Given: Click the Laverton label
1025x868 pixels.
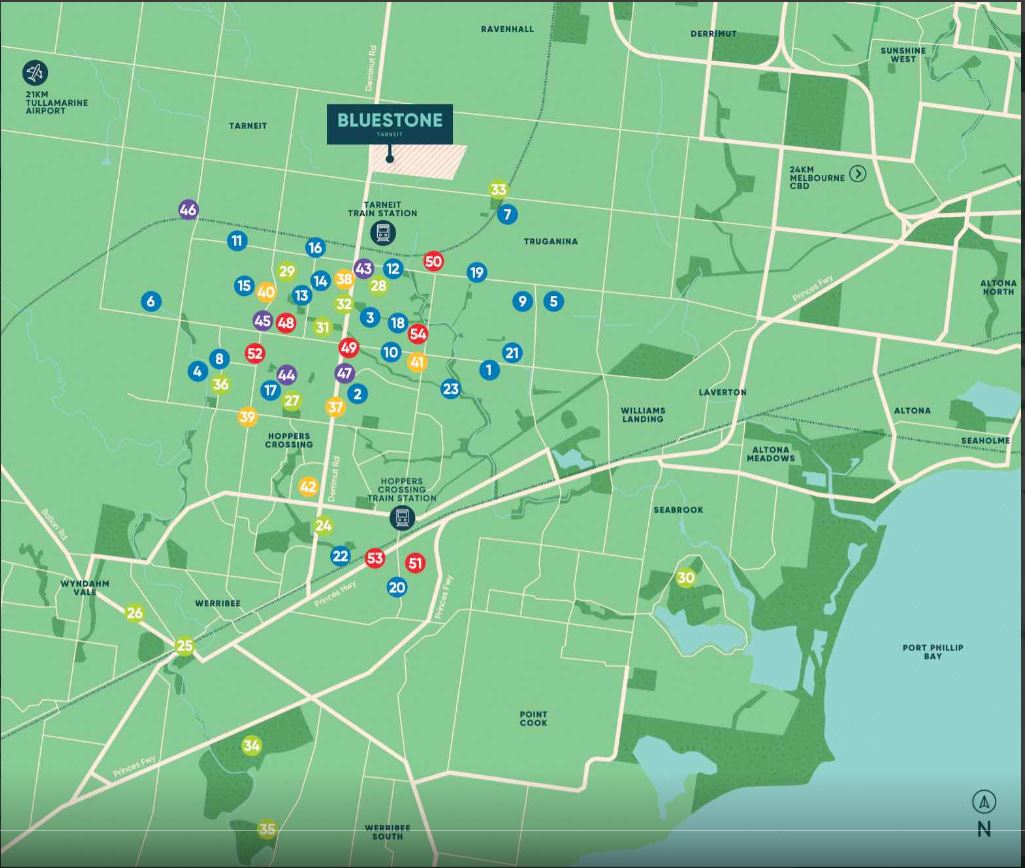Looking at the screenshot, I should pos(722,392).
